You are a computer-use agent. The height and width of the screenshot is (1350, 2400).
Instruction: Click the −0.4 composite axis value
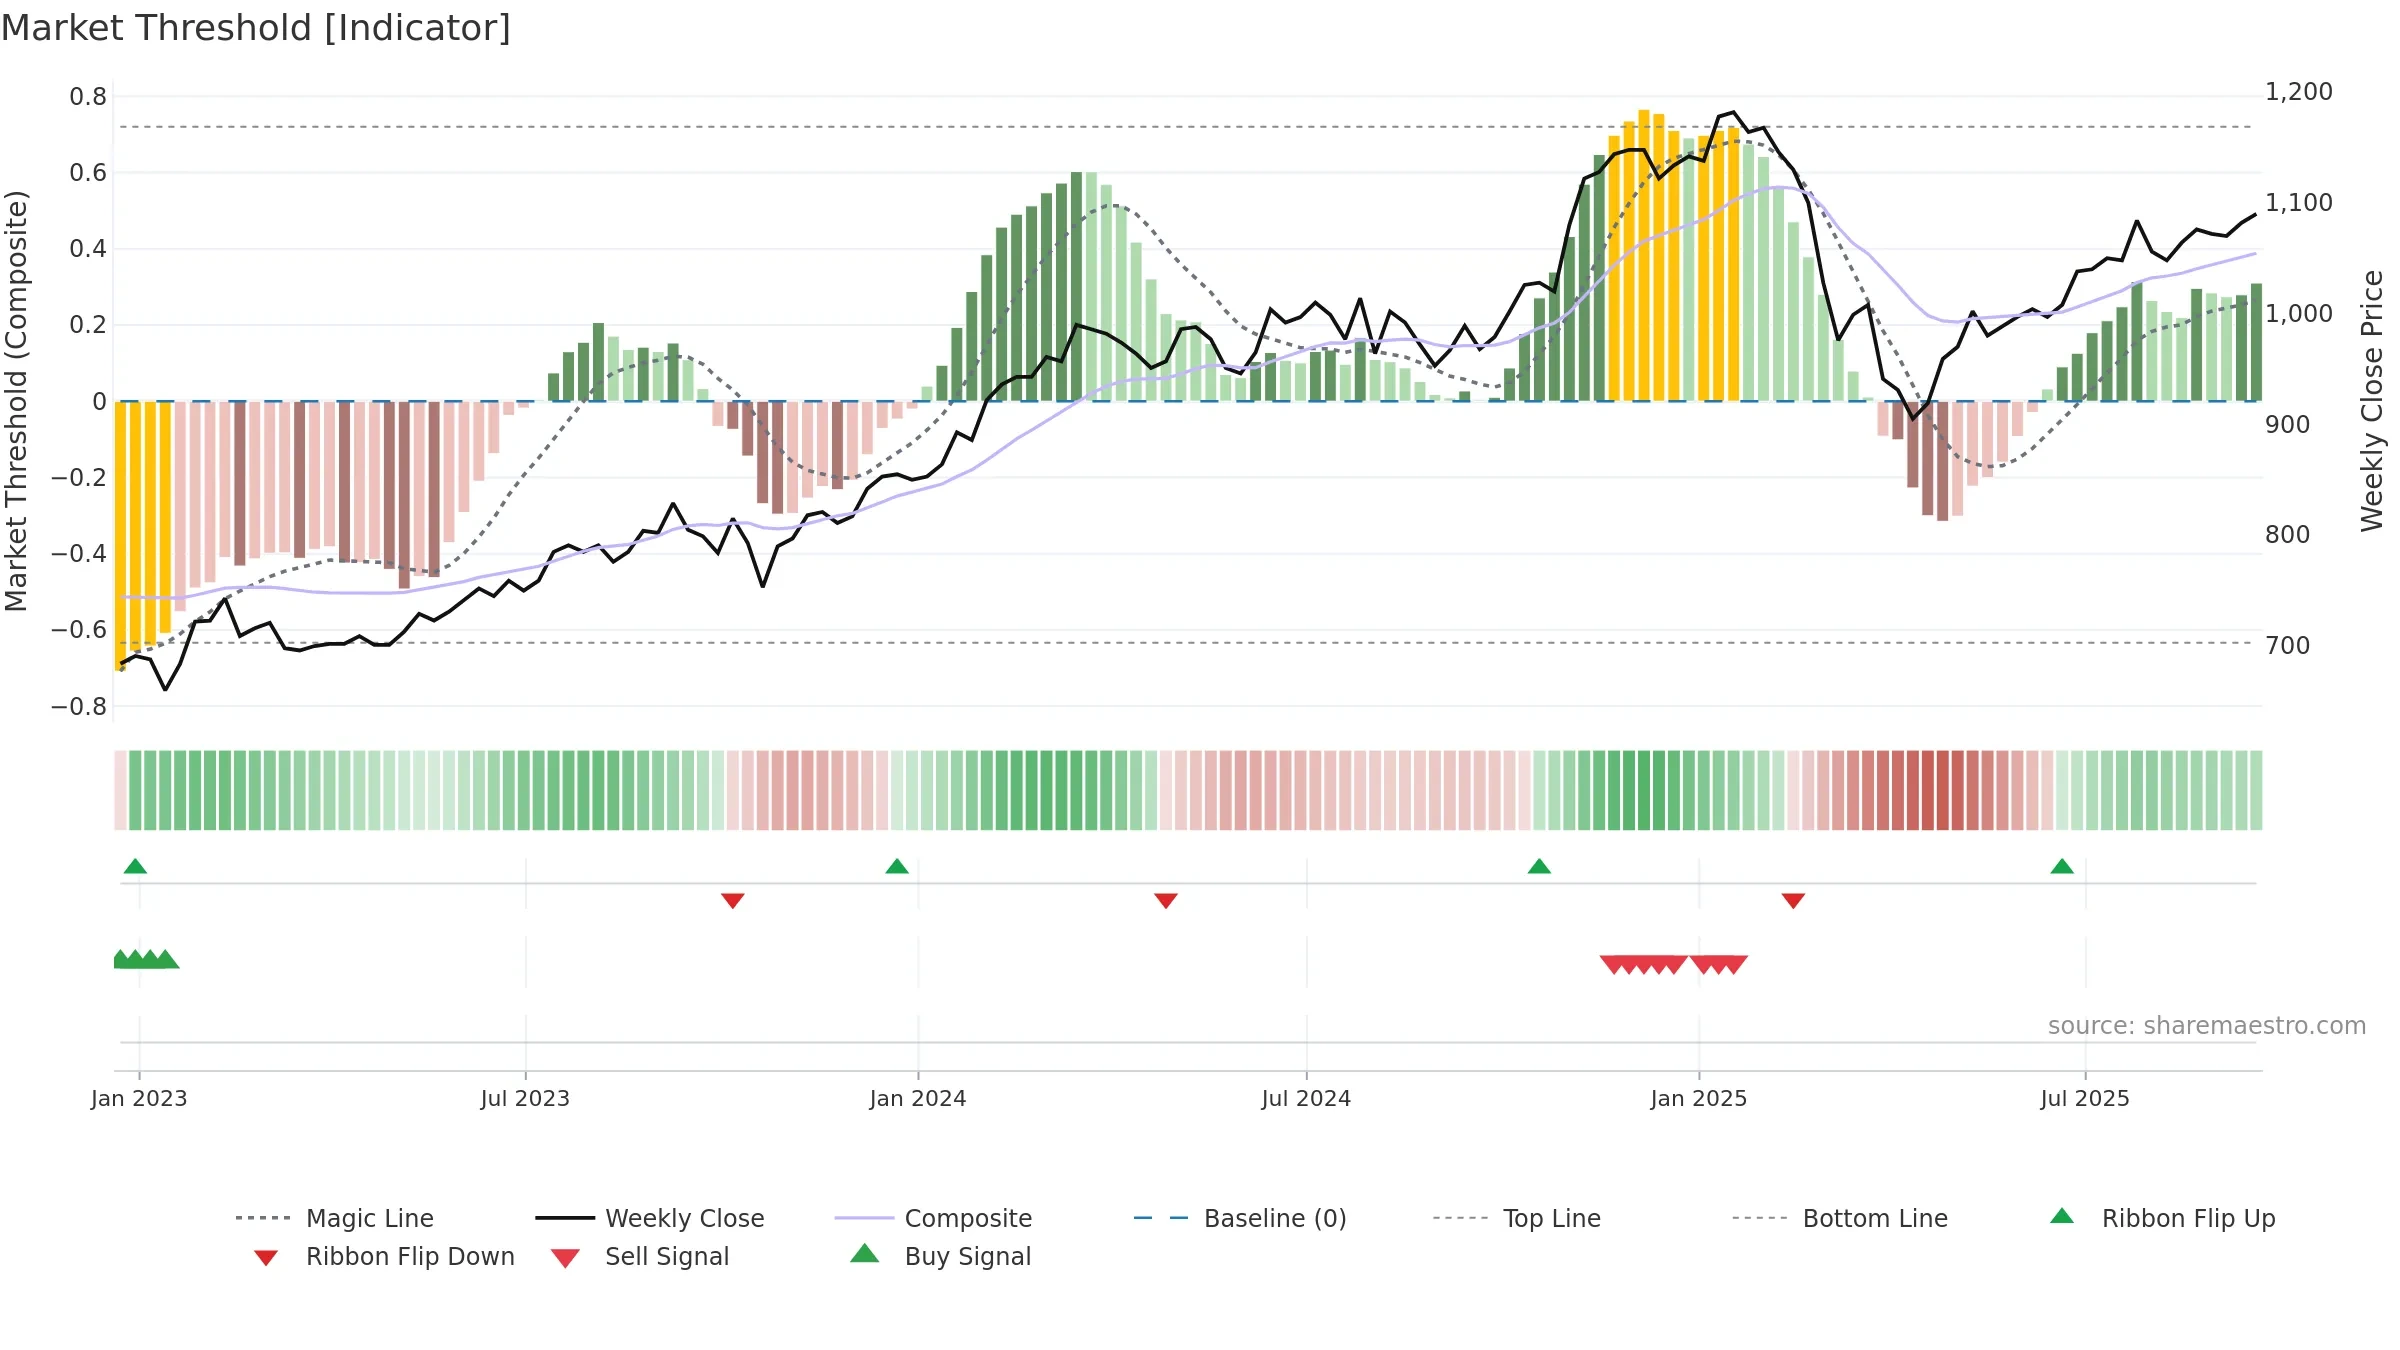coord(79,554)
